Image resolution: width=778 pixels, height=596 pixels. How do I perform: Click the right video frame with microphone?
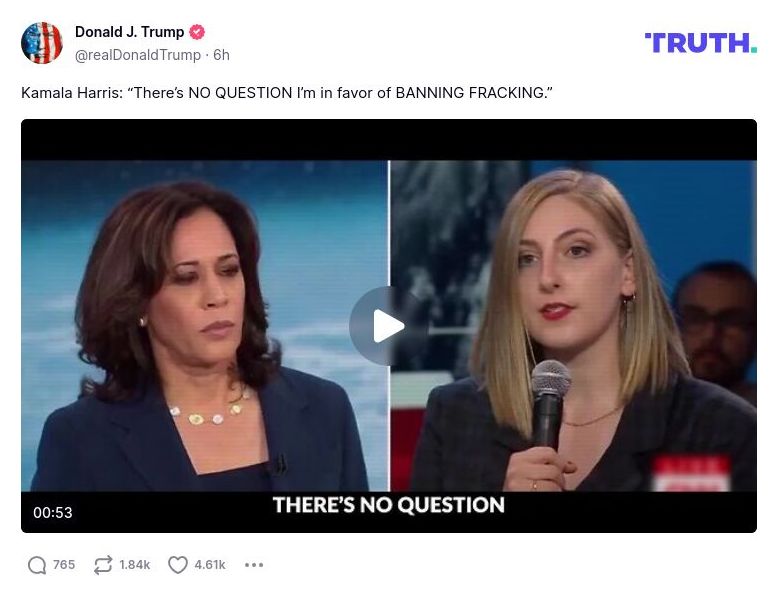(x=574, y=326)
